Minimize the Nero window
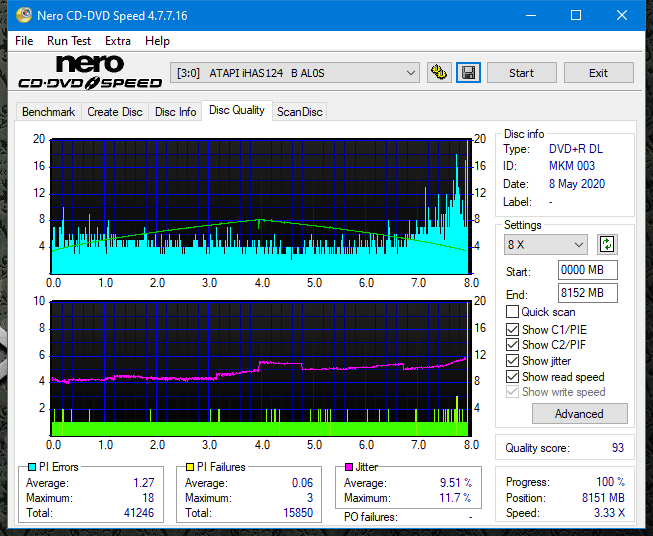 [x=531, y=15]
